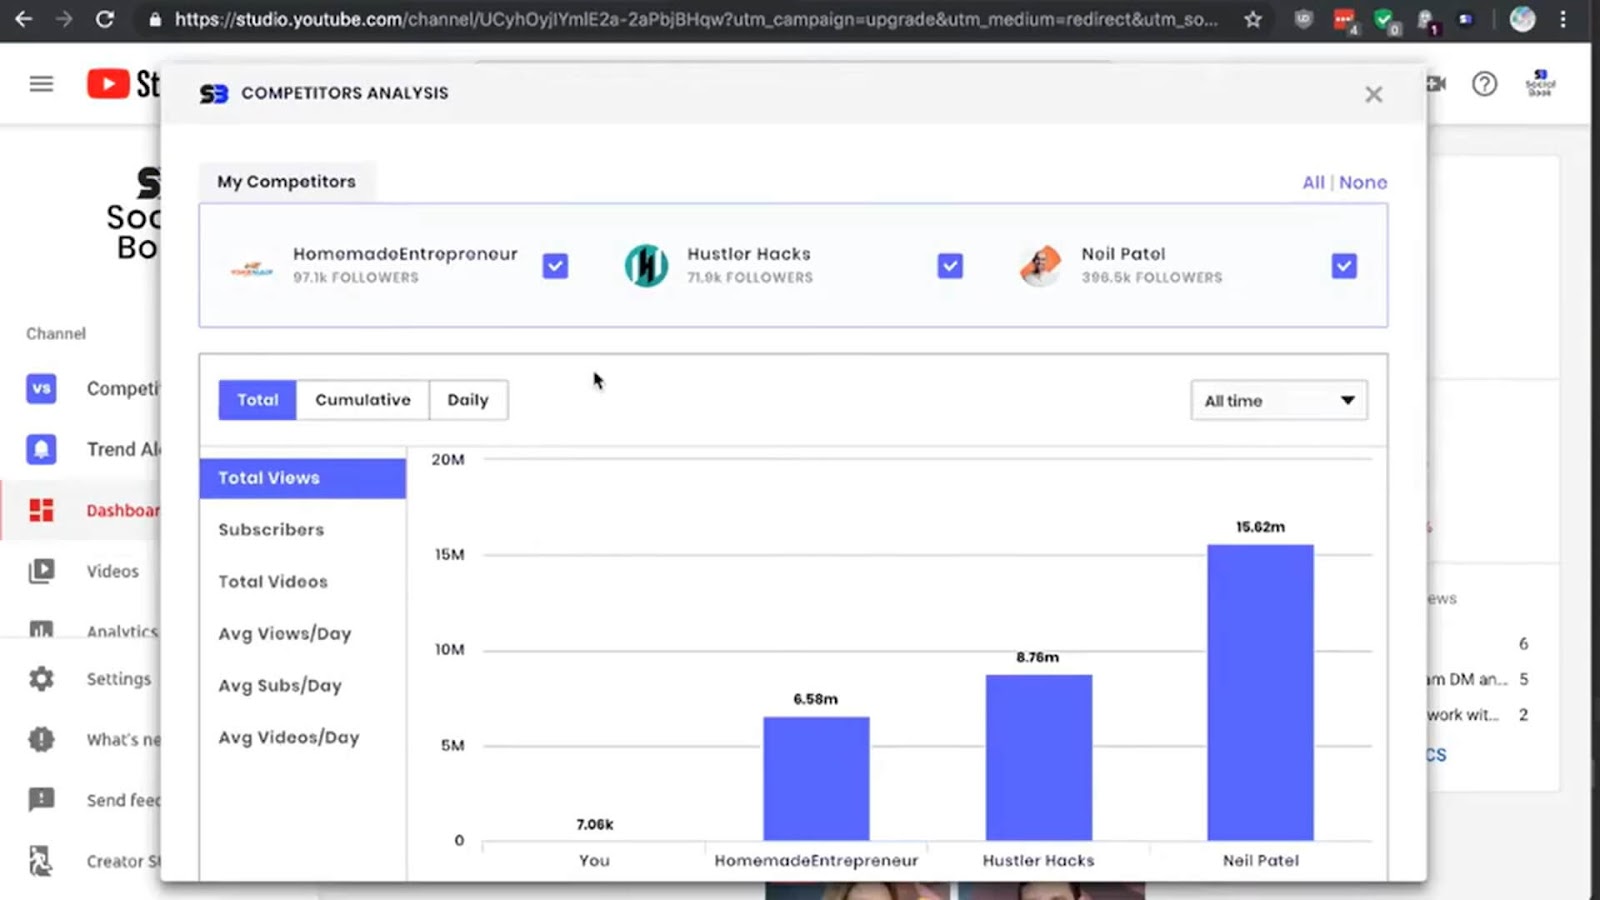Viewport: 1600px width, 900px height.
Task: Switch to the Daily tab
Action: click(x=468, y=400)
